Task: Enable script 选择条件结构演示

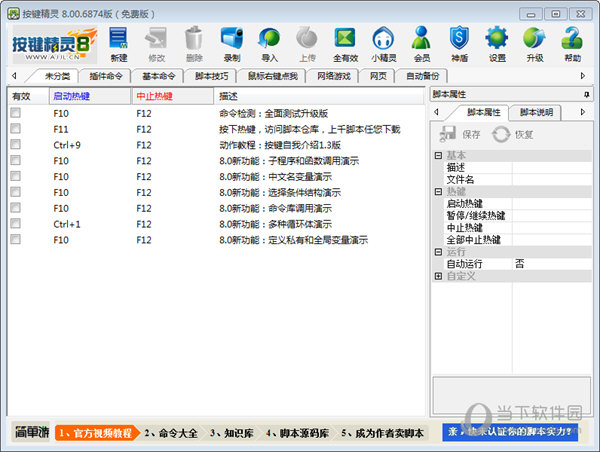Action: point(16,192)
